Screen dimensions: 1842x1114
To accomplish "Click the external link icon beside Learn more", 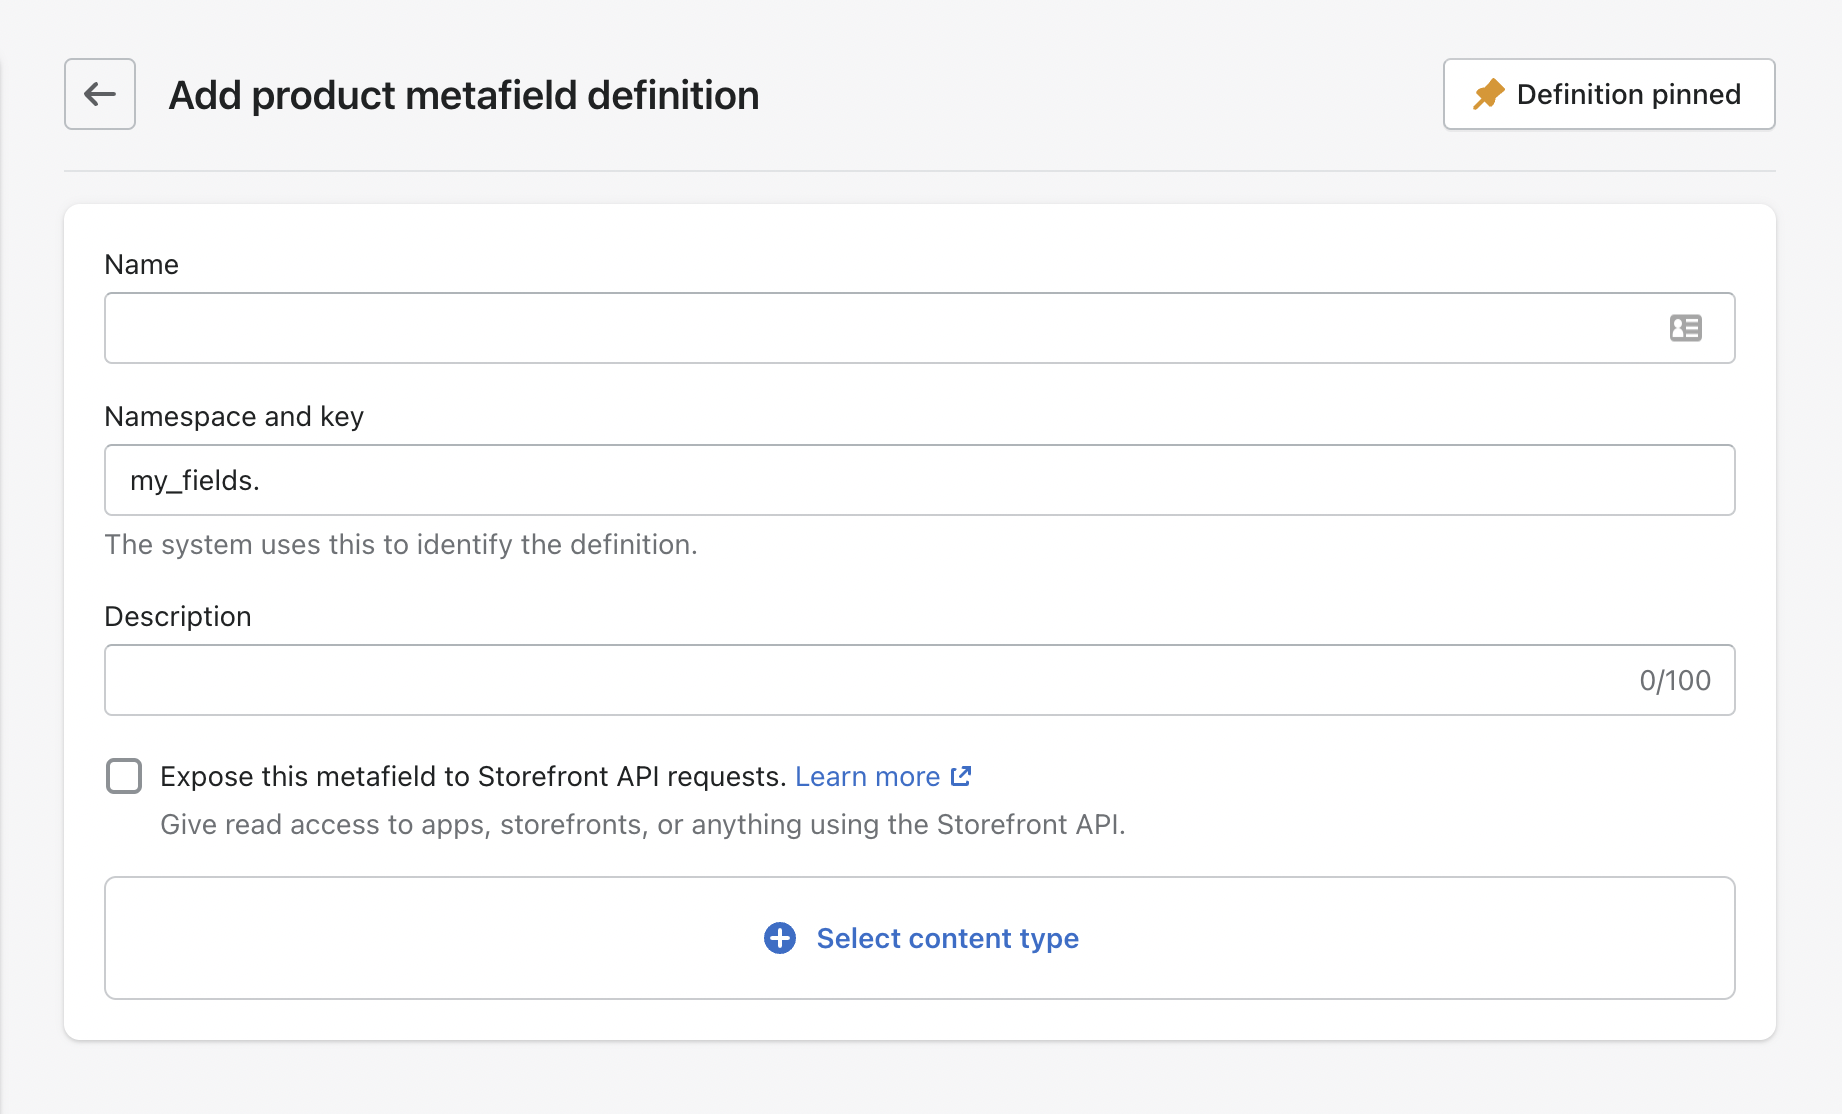I will point(961,776).
